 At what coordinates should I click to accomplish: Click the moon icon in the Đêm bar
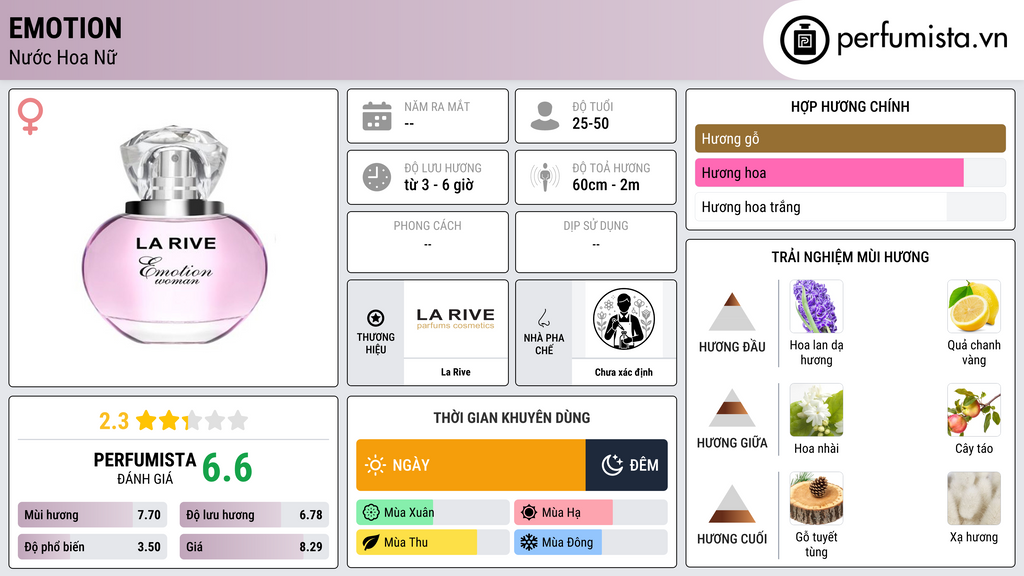coord(612,465)
